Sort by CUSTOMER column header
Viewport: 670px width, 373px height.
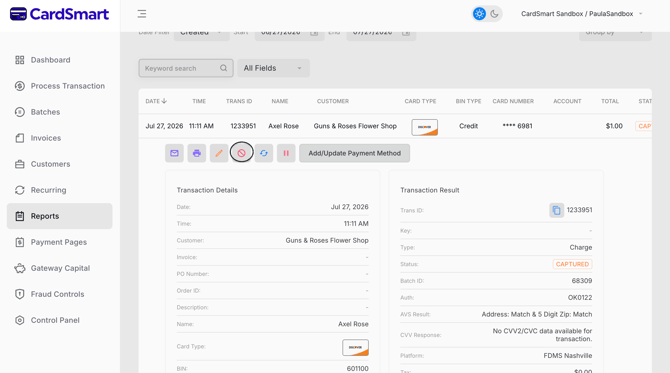333,101
